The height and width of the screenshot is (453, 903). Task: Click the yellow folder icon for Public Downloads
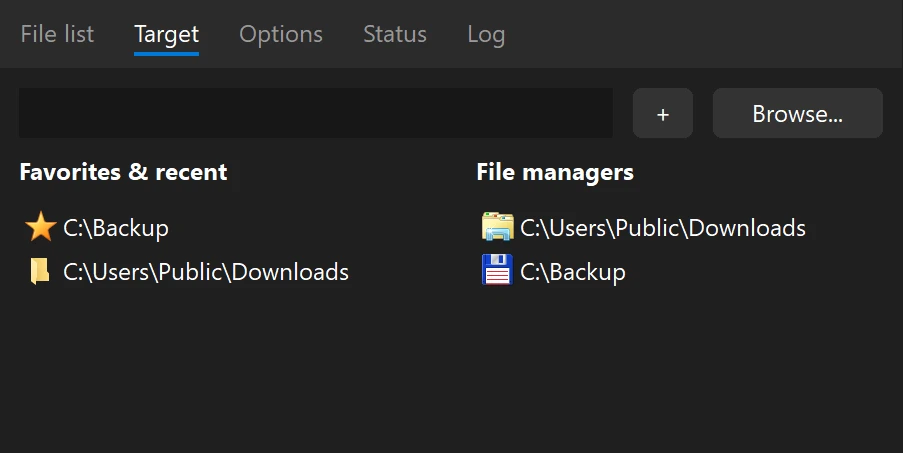pyautogui.click(x=40, y=272)
